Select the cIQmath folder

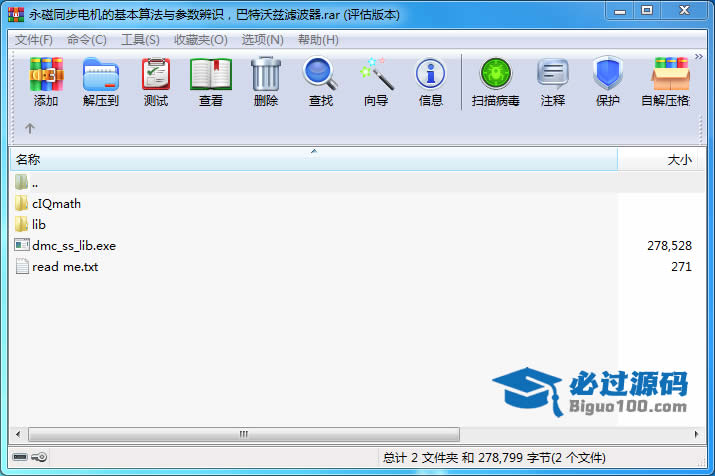click(x=56, y=204)
